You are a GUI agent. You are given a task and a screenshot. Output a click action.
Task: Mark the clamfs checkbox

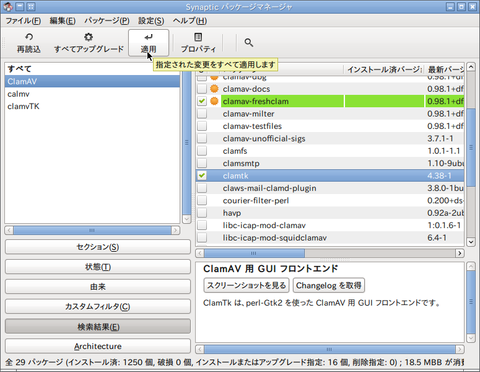pos(202,151)
